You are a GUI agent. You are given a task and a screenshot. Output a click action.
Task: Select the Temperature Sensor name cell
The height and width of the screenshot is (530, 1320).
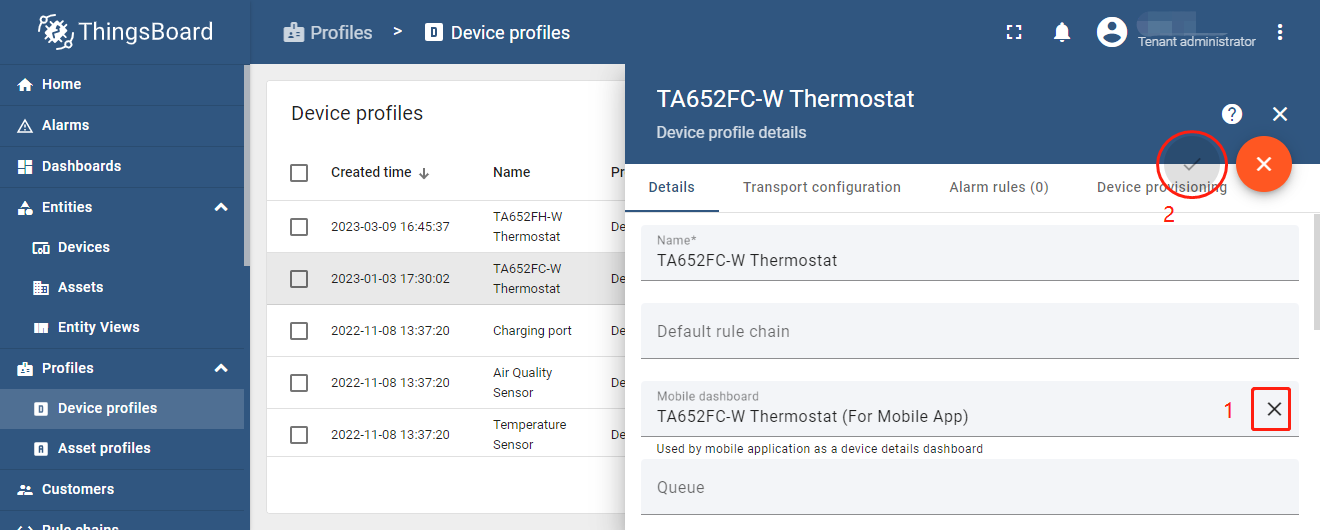point(530,435)
